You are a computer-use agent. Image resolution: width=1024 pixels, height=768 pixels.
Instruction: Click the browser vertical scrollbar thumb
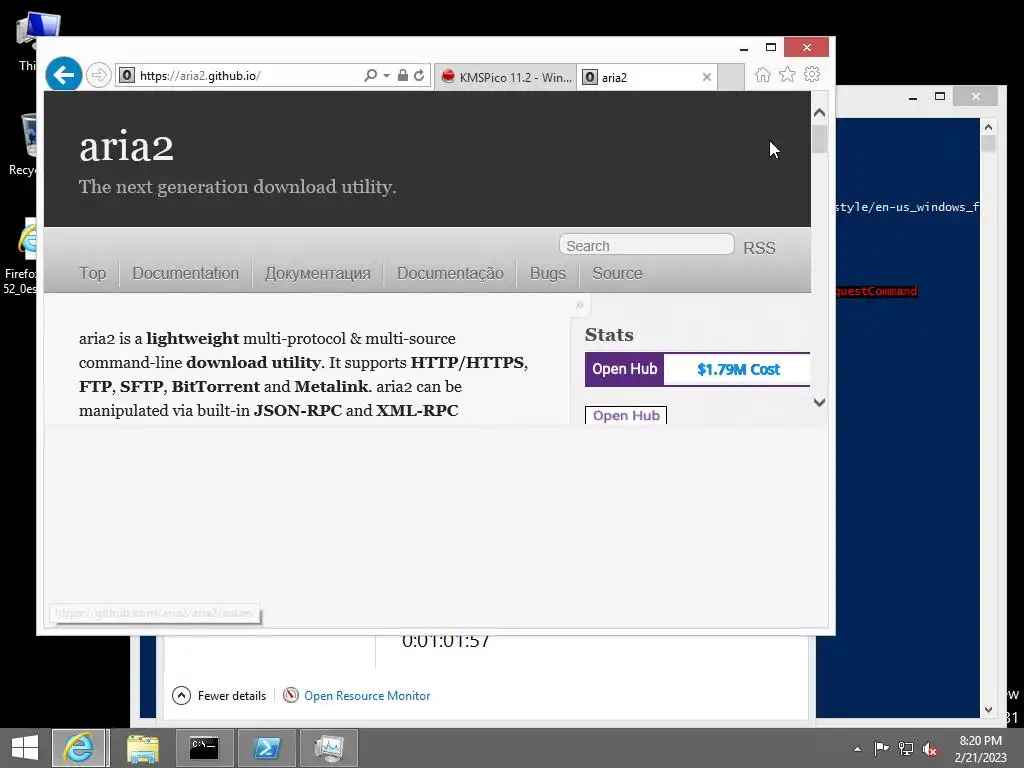point(820,138)
